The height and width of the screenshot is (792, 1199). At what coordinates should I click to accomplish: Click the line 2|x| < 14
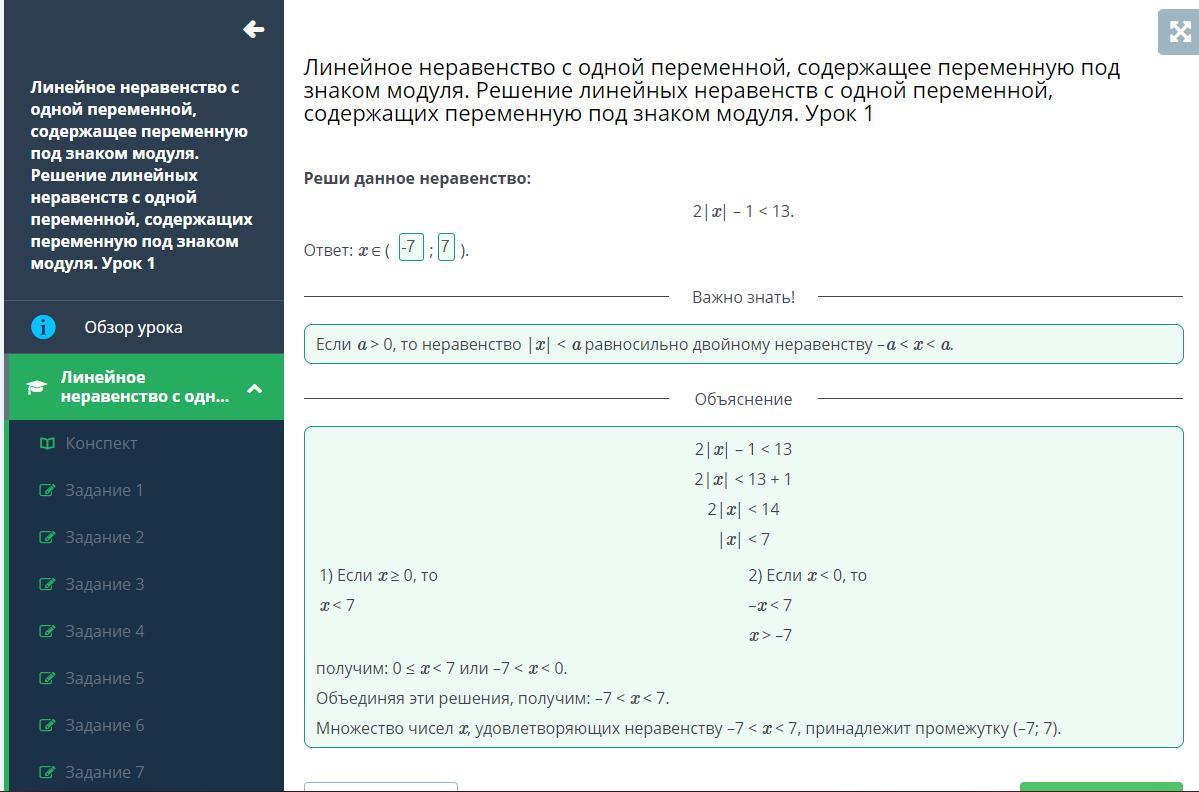(743, 509)
